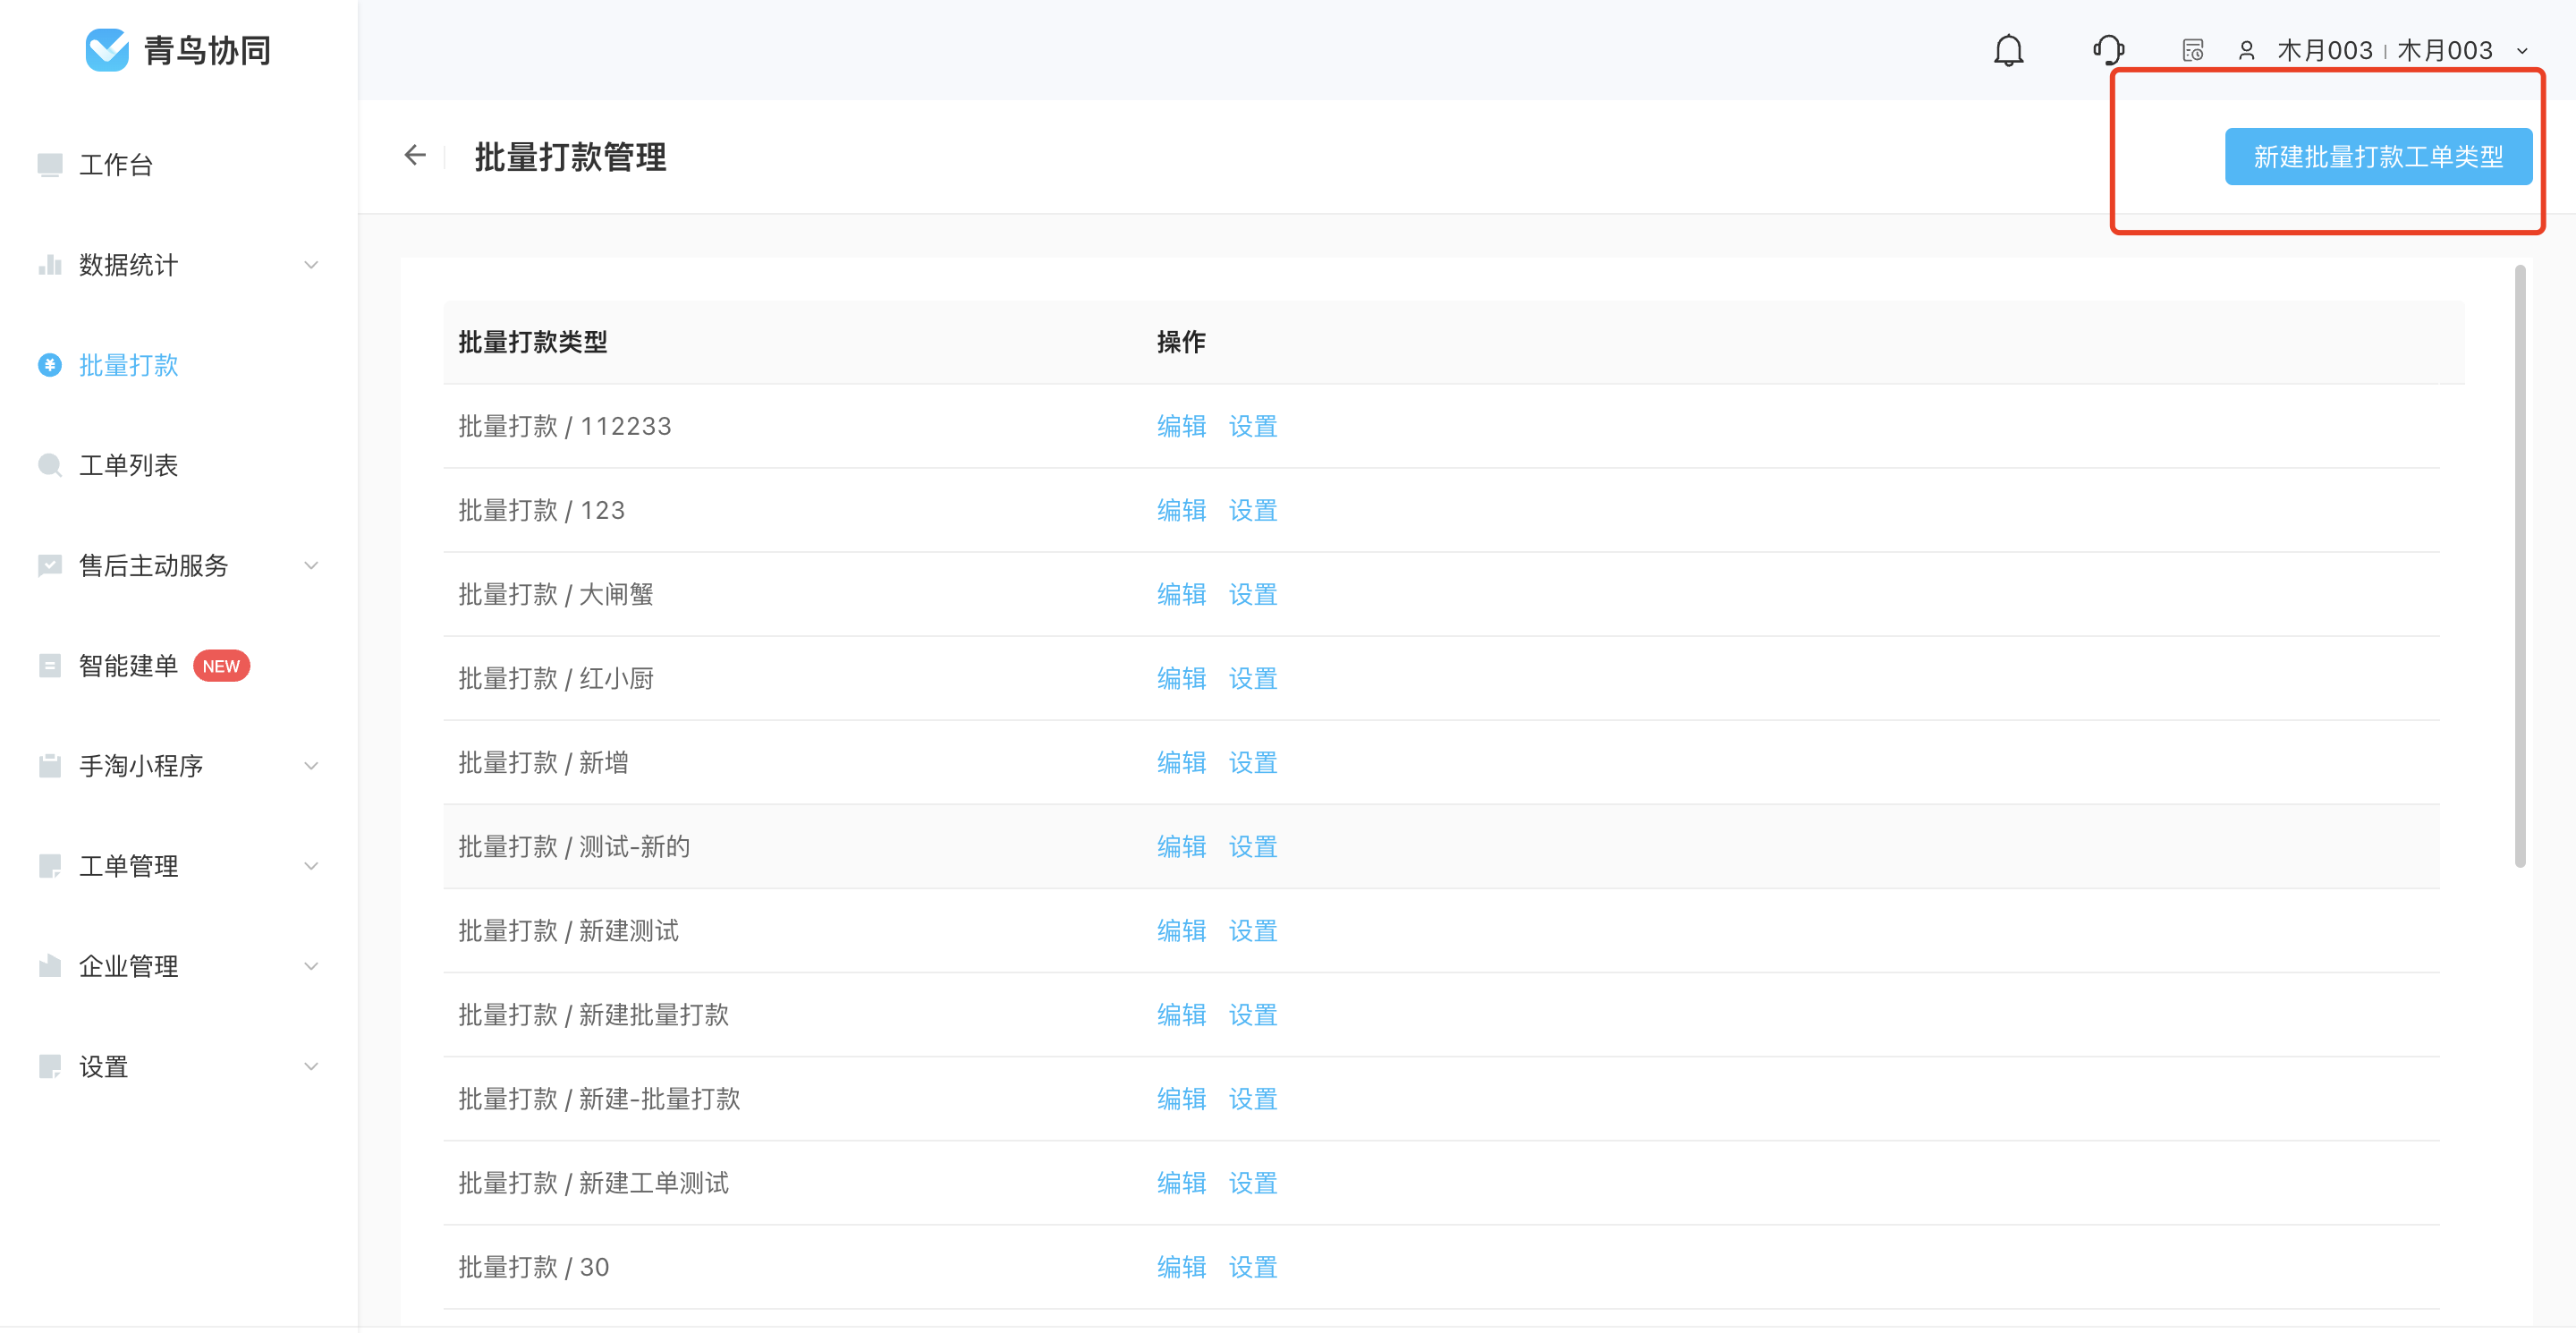Click the user avatar icon
The height and width of the screenshot is (1333, 2576).
coord(2246,50)
